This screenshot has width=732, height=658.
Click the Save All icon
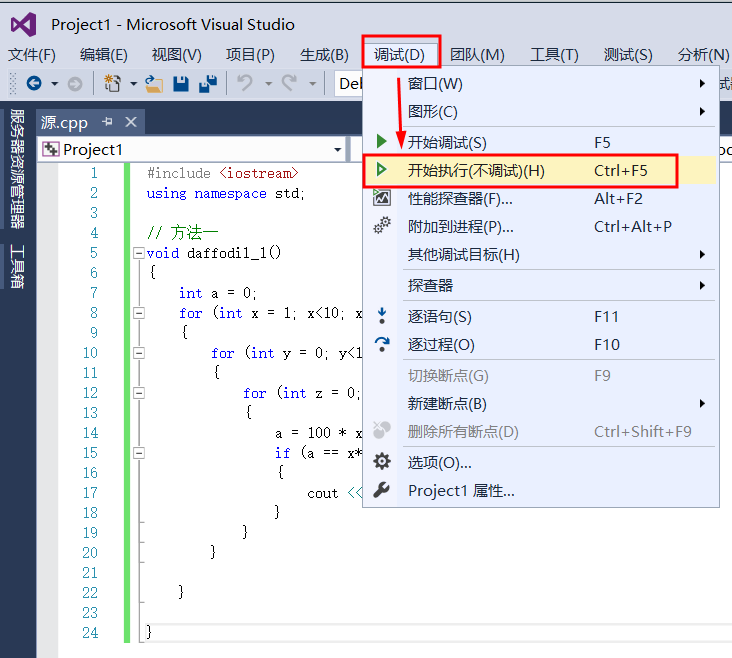point(208,84)
